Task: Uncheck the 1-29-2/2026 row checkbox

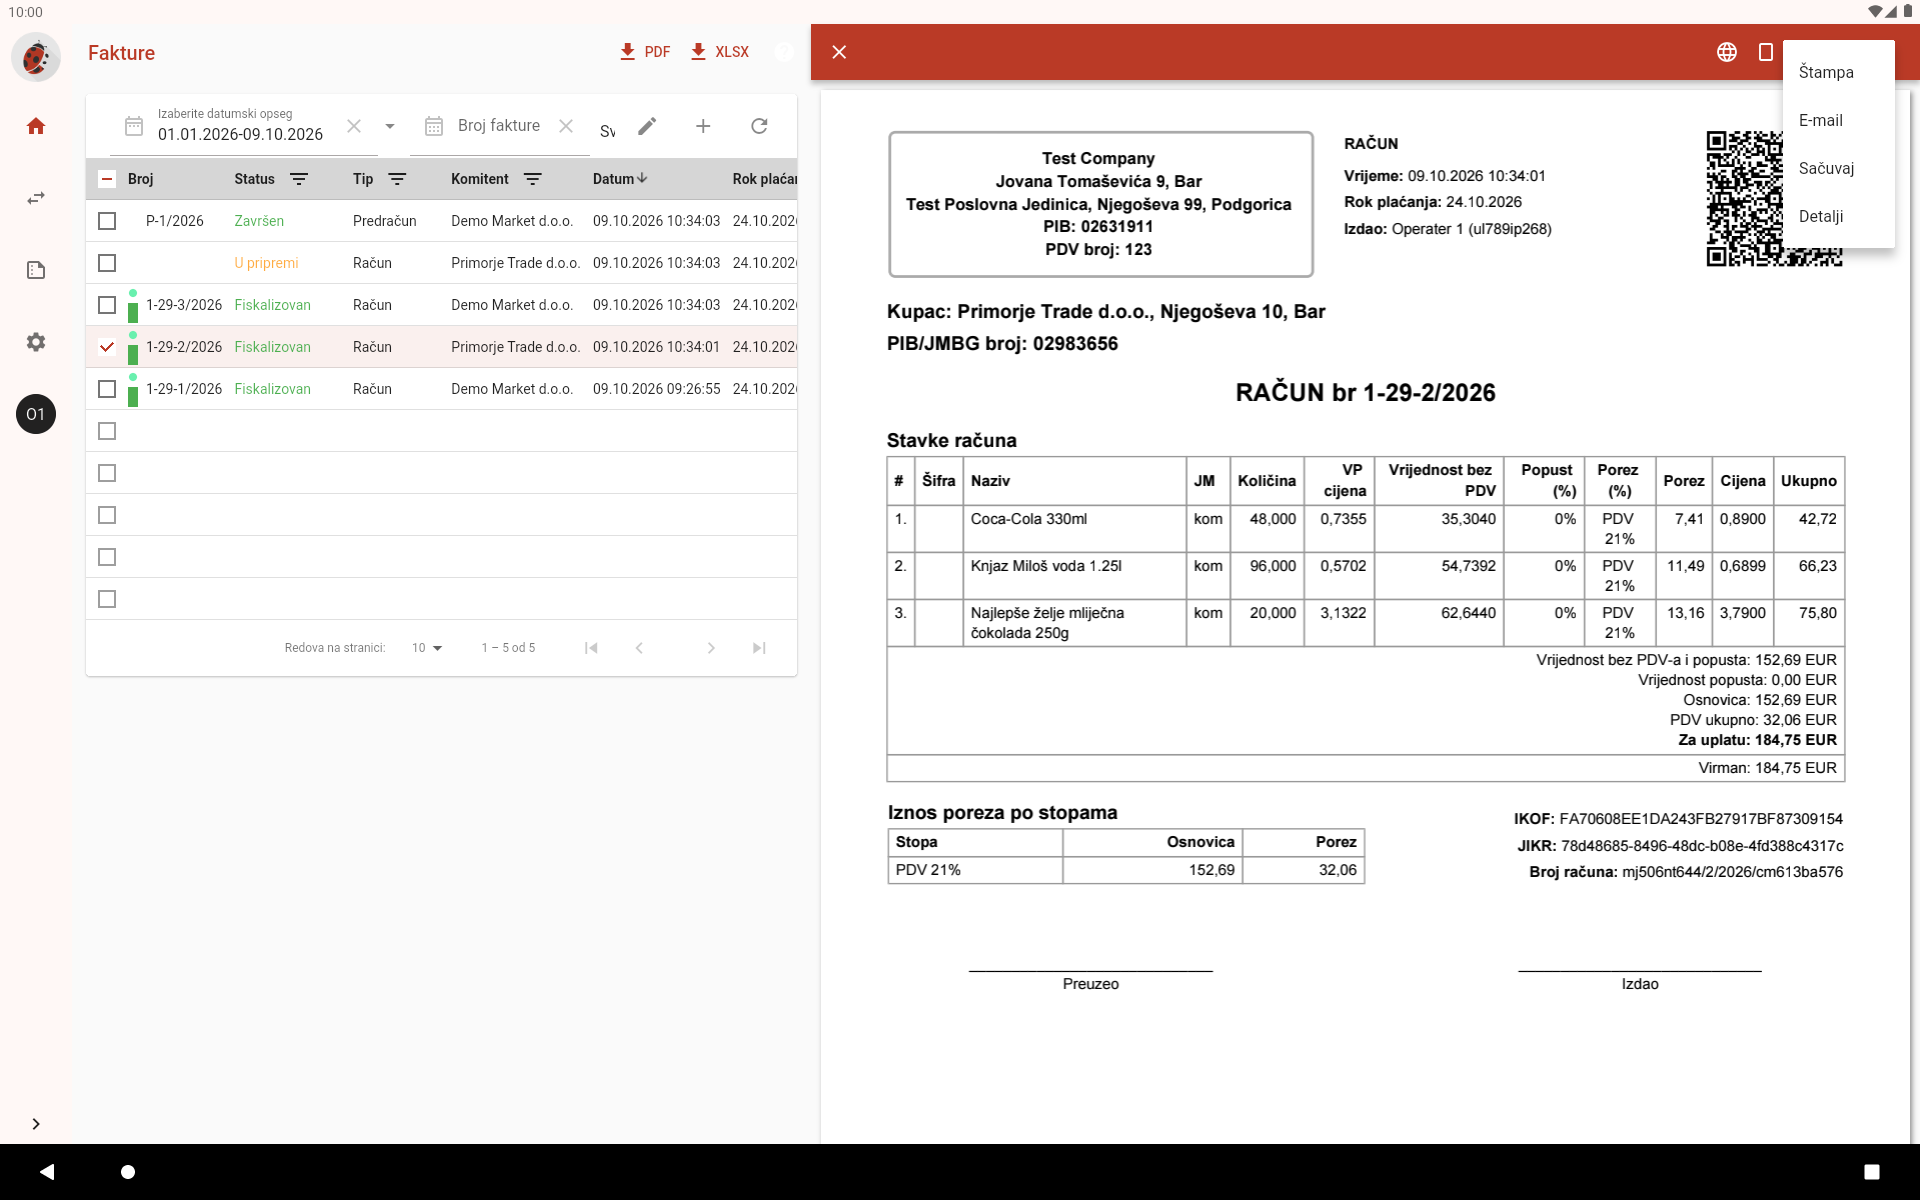Action: pyautogui.click(x=107, y=347)
